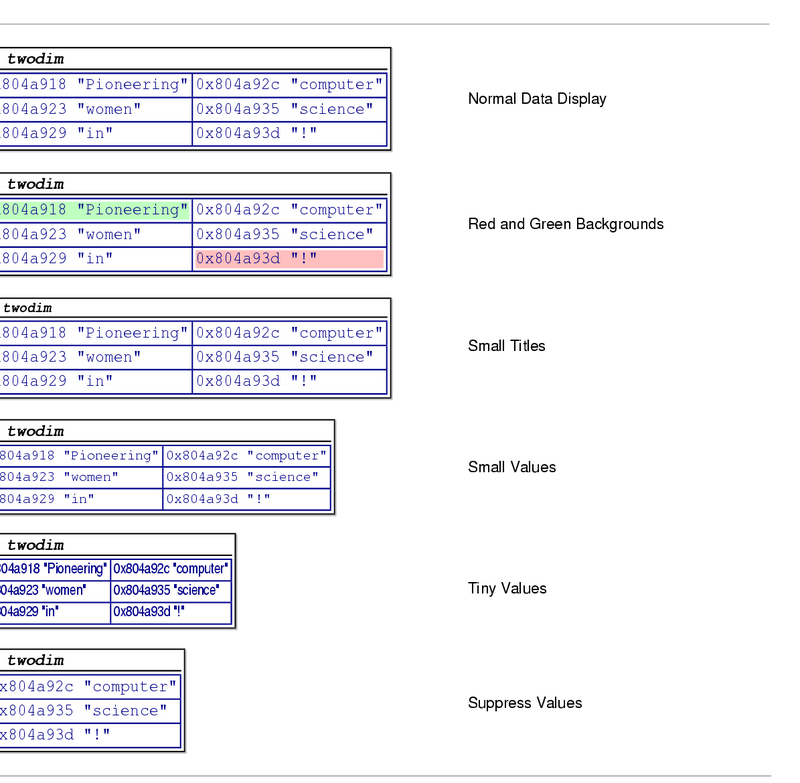The height and width of the screenshot is (783, 800).
Task: Select the "Small Values" caption text
Action: (512, 467)
